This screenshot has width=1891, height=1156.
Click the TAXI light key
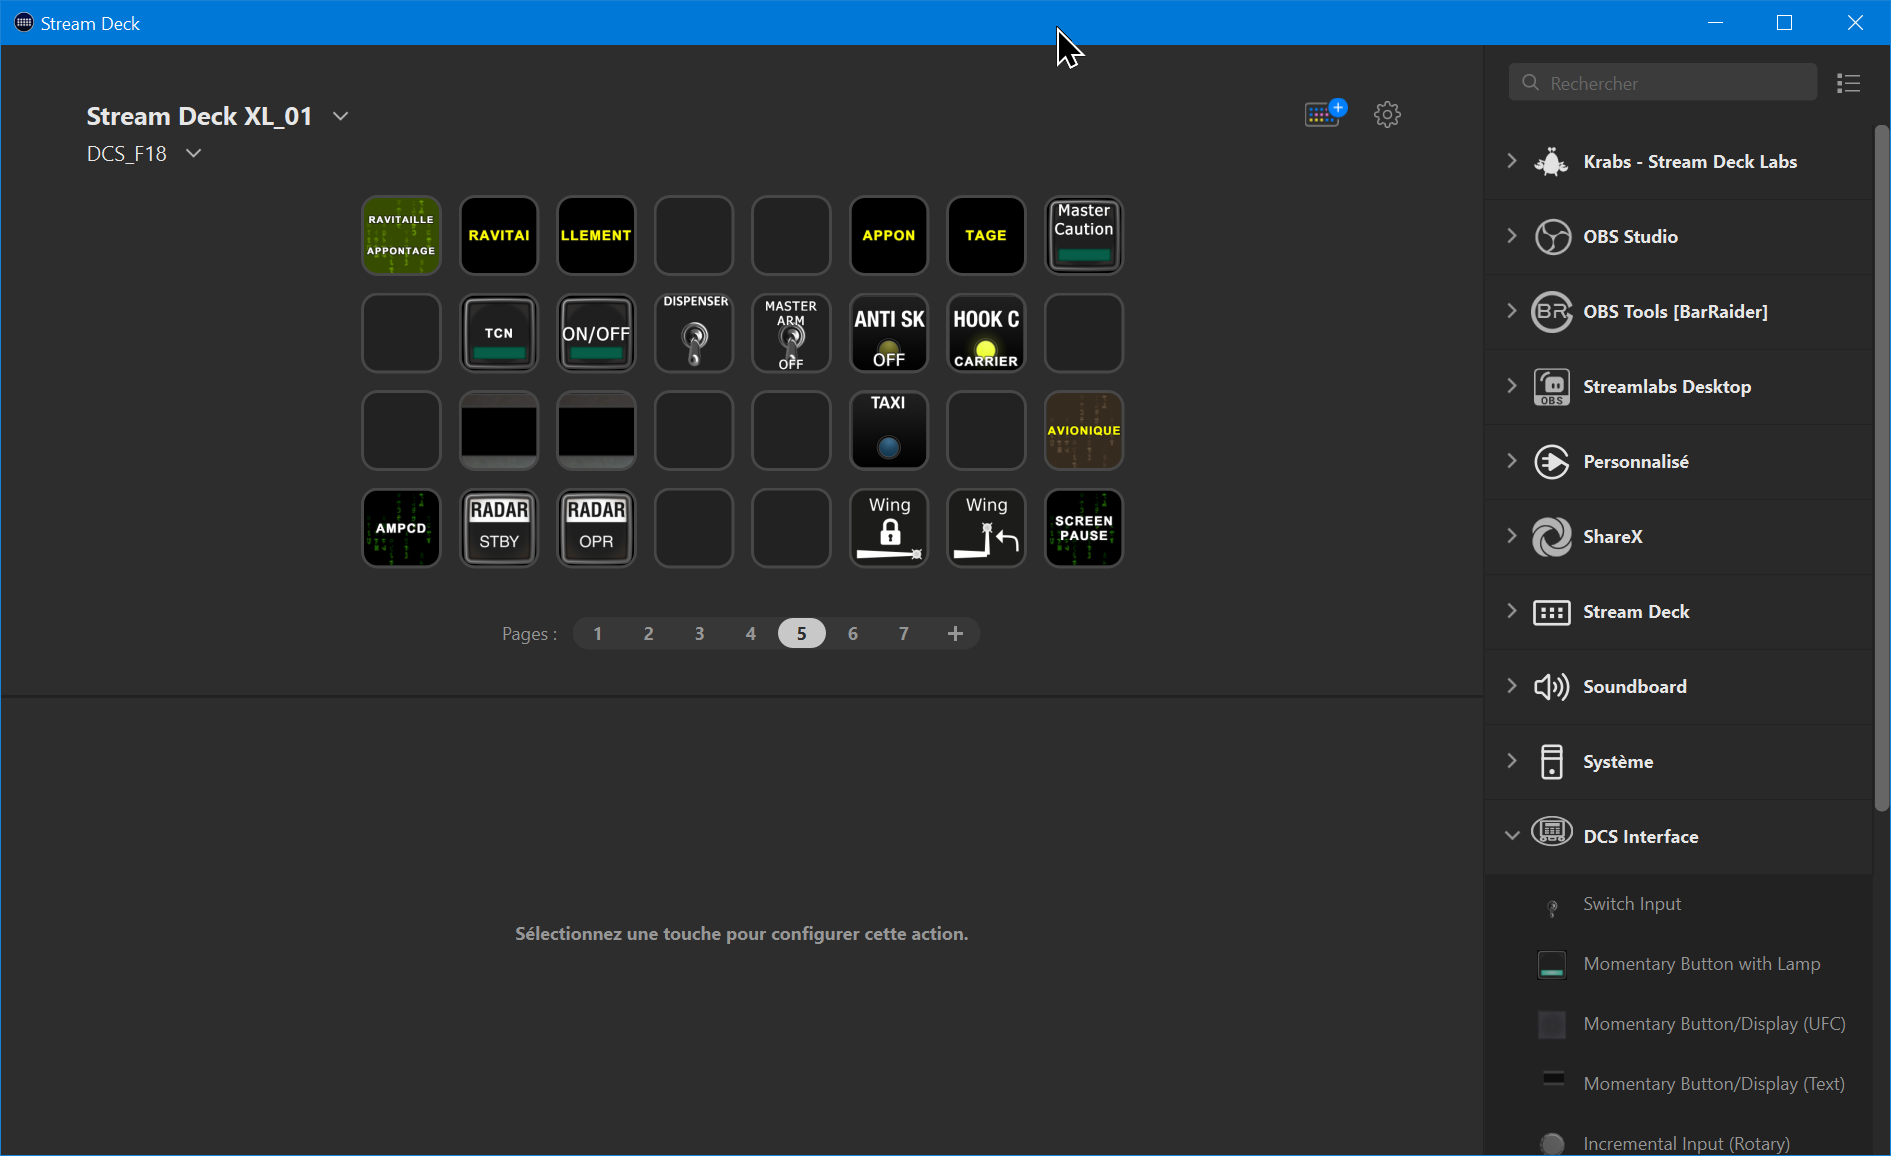tap(888, 430)
